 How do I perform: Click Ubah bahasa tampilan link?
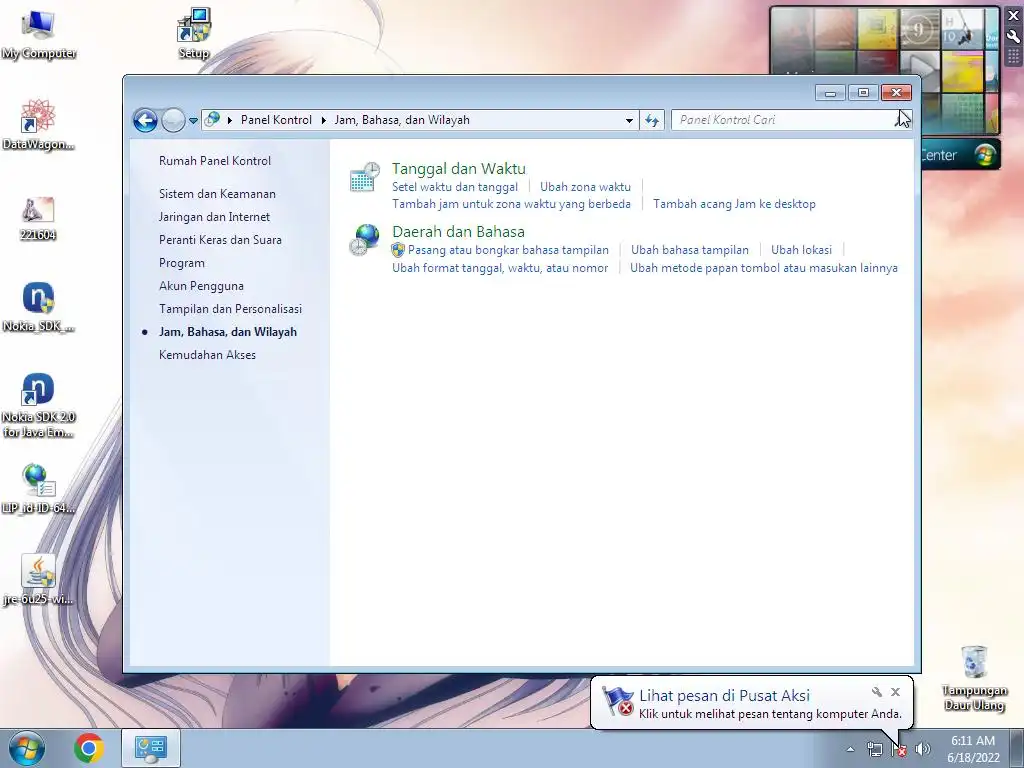click(690, 250)
